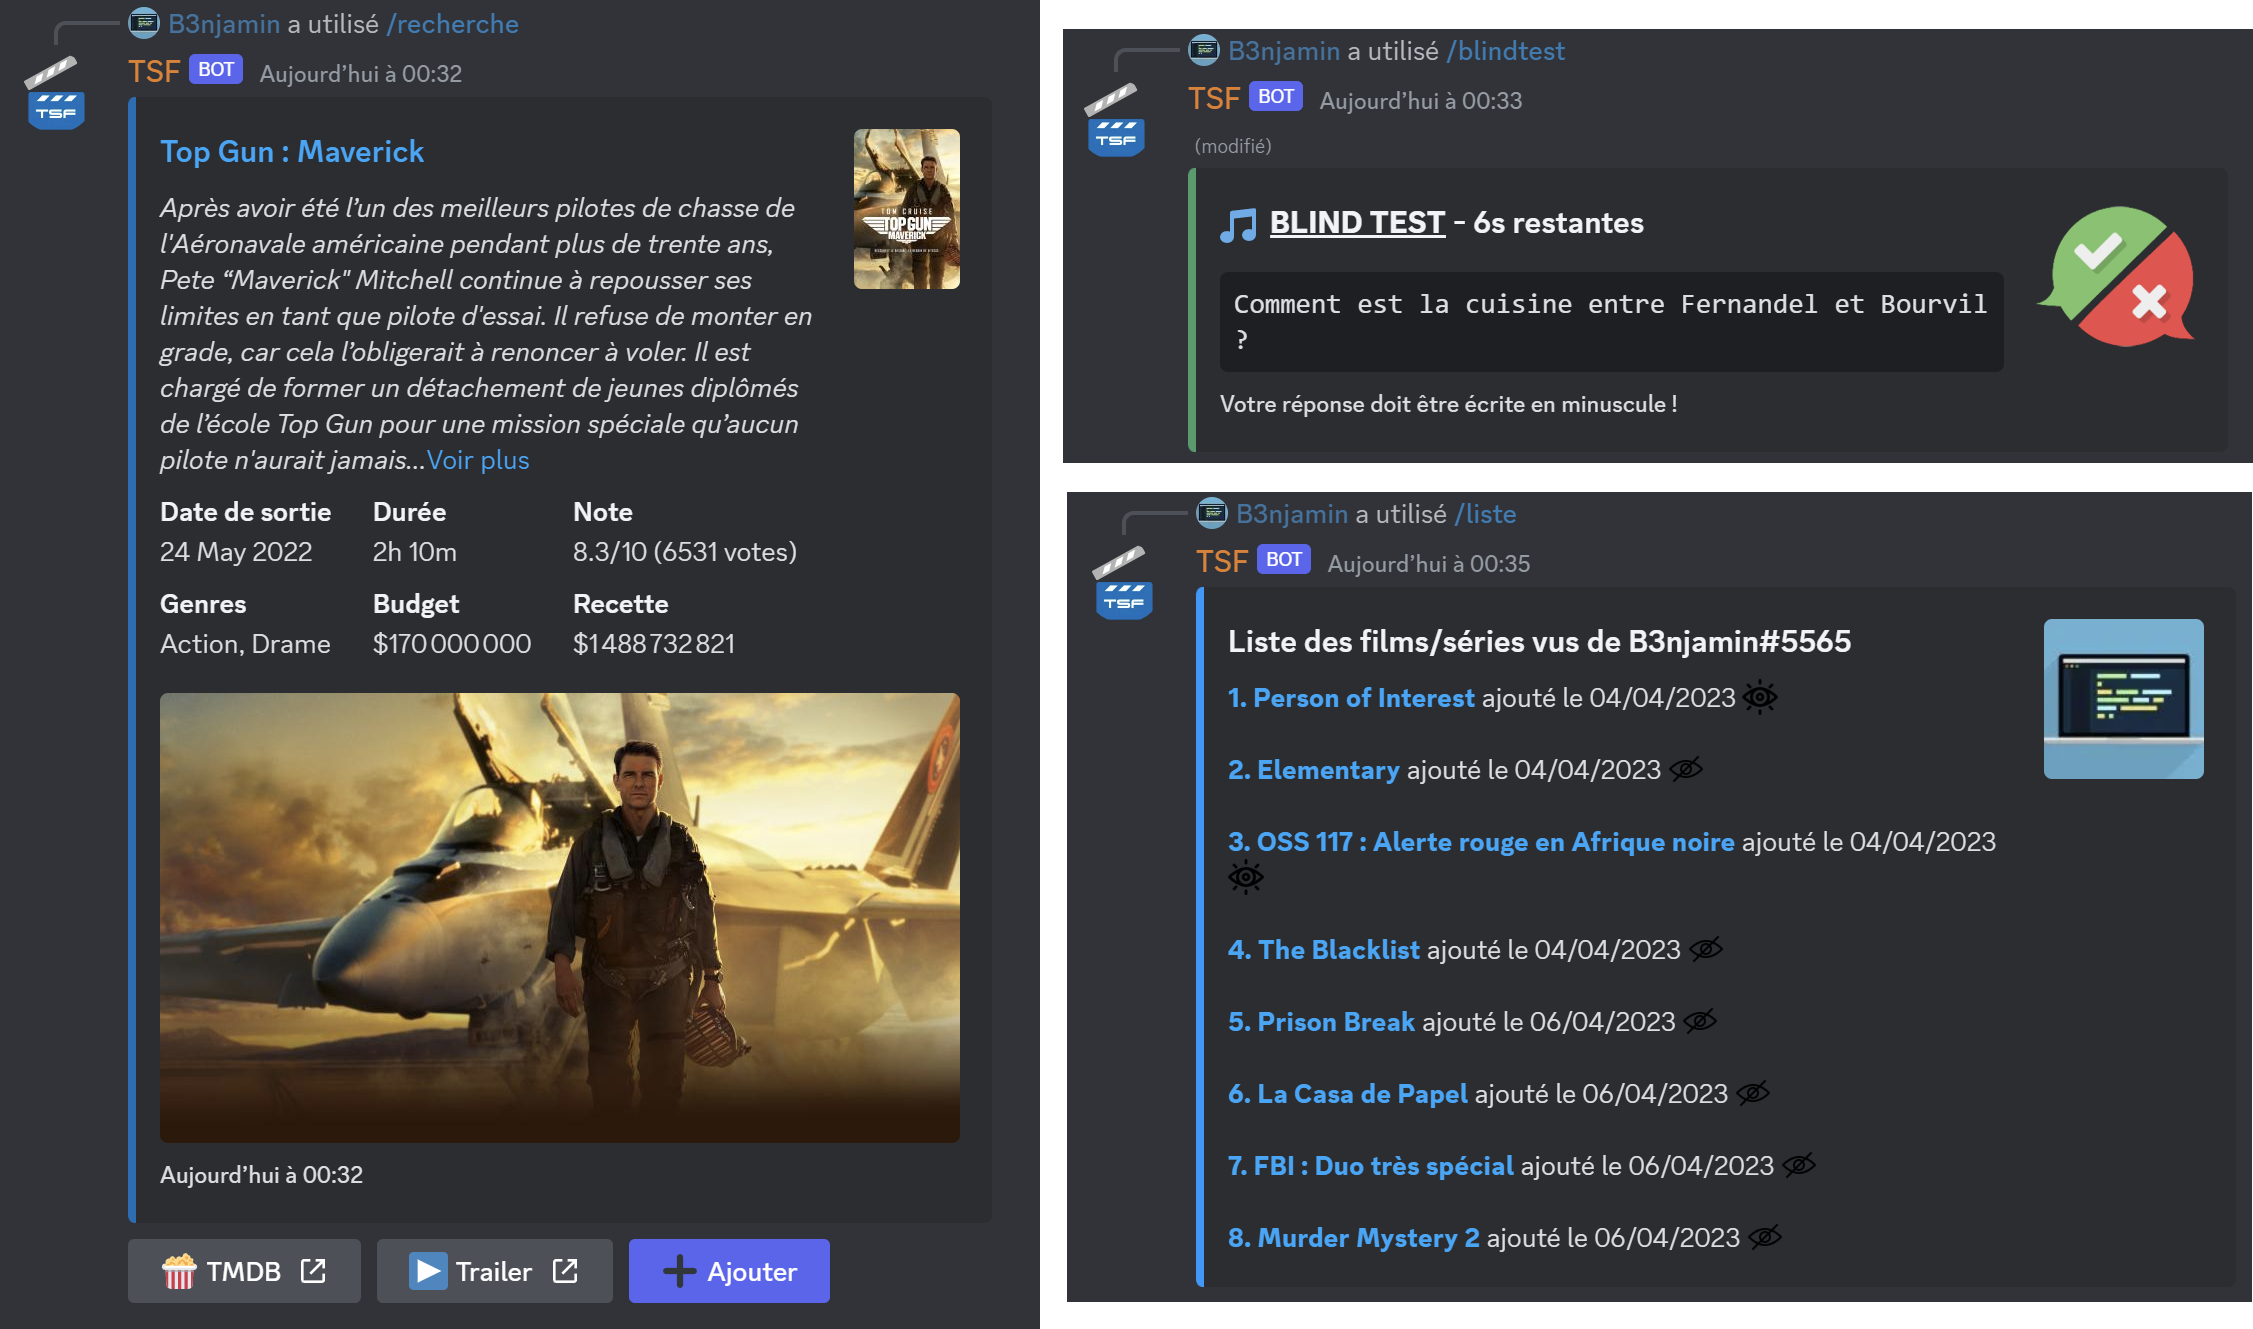Expand the synopsis with Voir plus
Screen dimensions: 2253x1329
click(x=478, y=460)
